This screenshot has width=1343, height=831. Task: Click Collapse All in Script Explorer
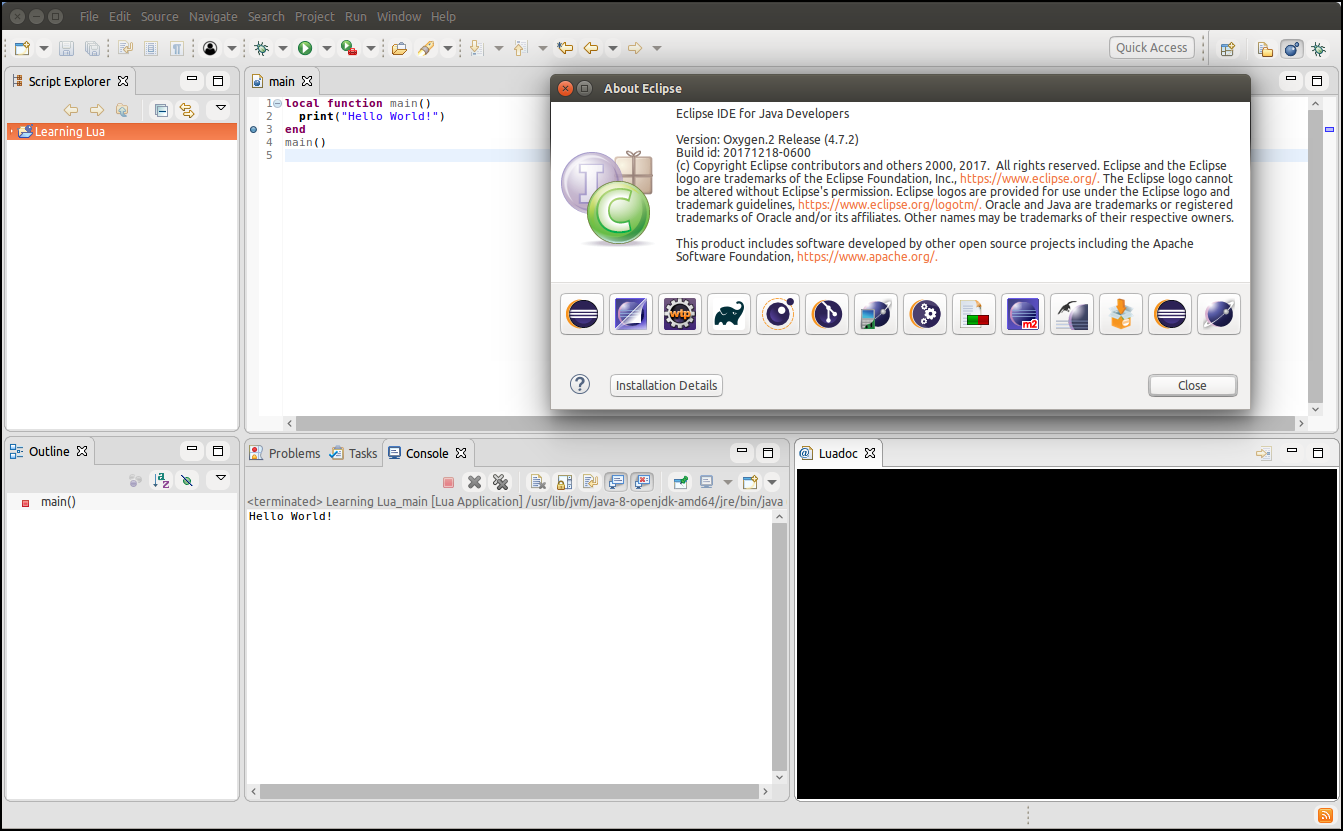[x=161, y=110]
